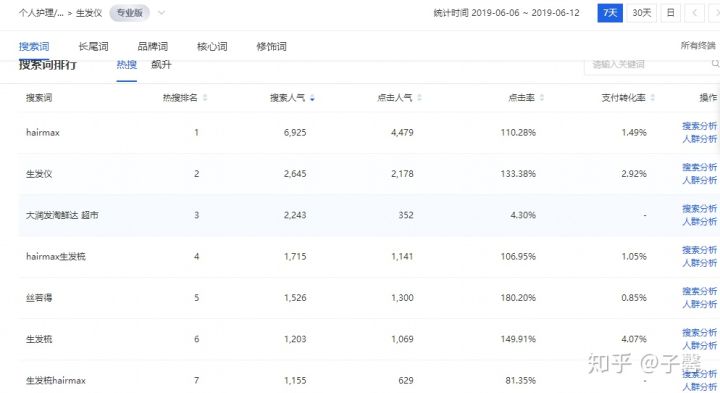Click the 生发仪 breadcrumb category
This screenshot has width=720, height=393.
(x=89, y=13)
